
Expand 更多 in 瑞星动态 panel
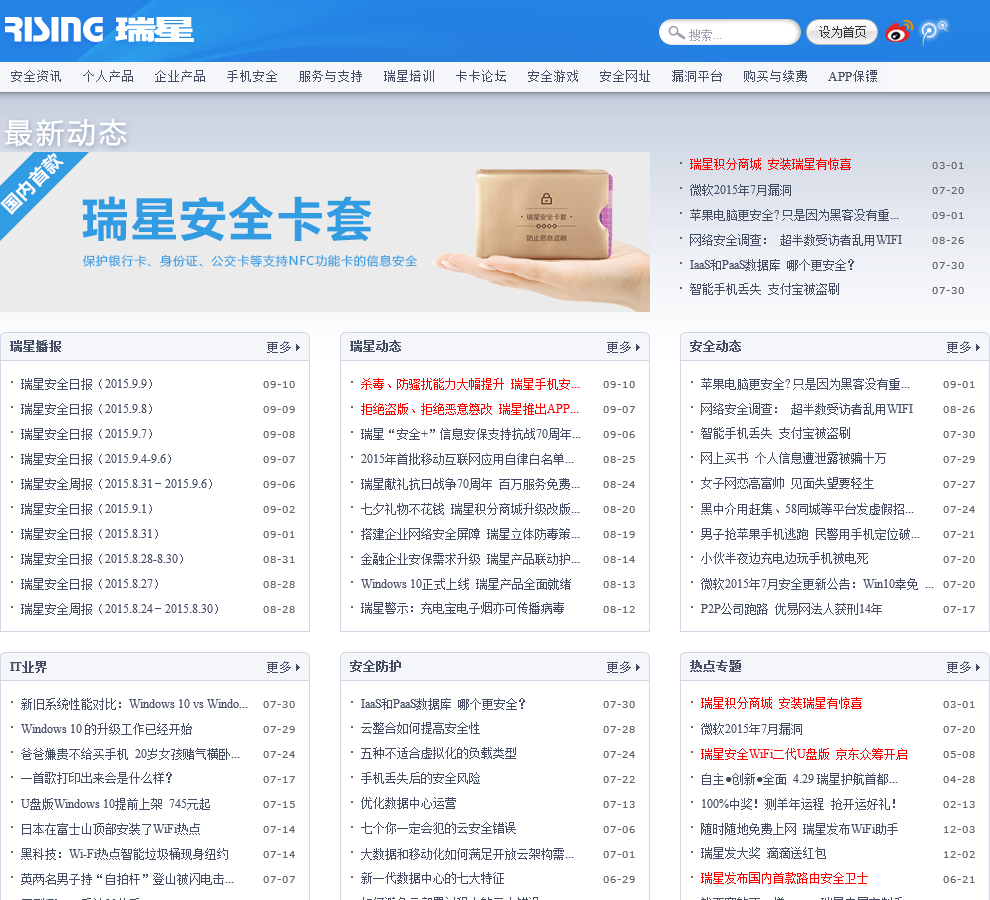(x=623, y=347)
